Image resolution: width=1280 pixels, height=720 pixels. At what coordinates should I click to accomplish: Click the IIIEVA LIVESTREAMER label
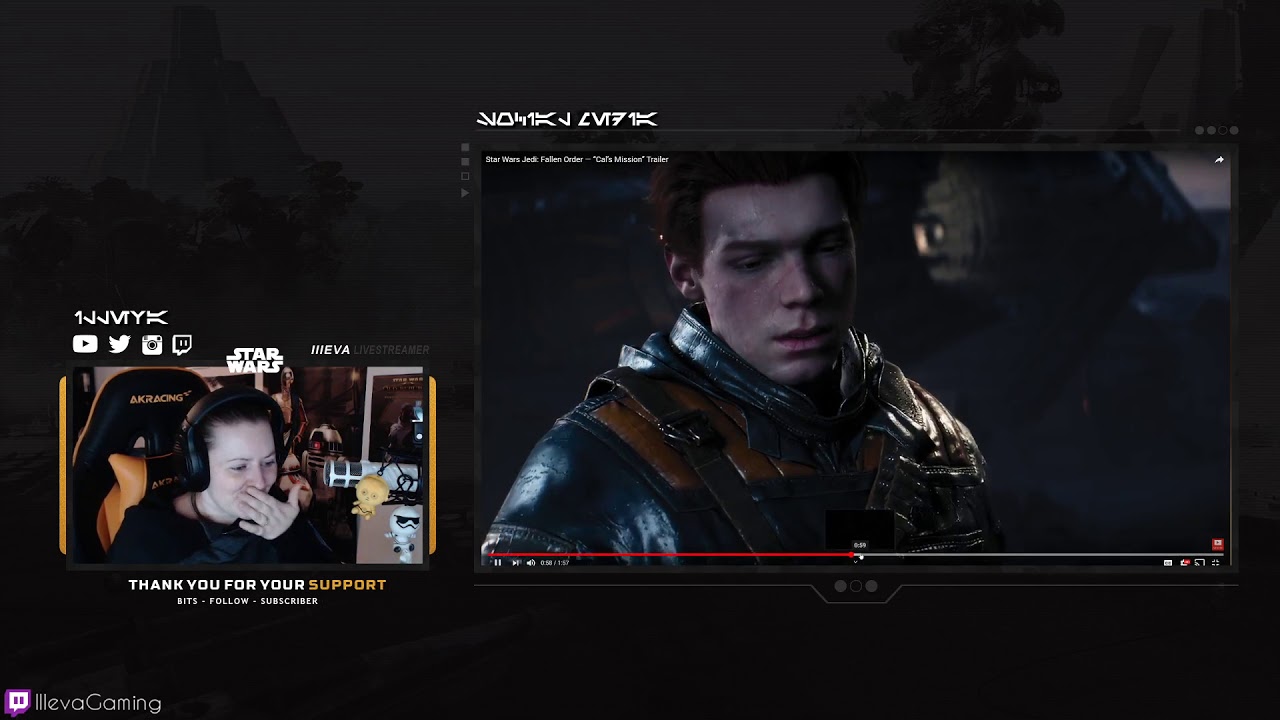370,350
